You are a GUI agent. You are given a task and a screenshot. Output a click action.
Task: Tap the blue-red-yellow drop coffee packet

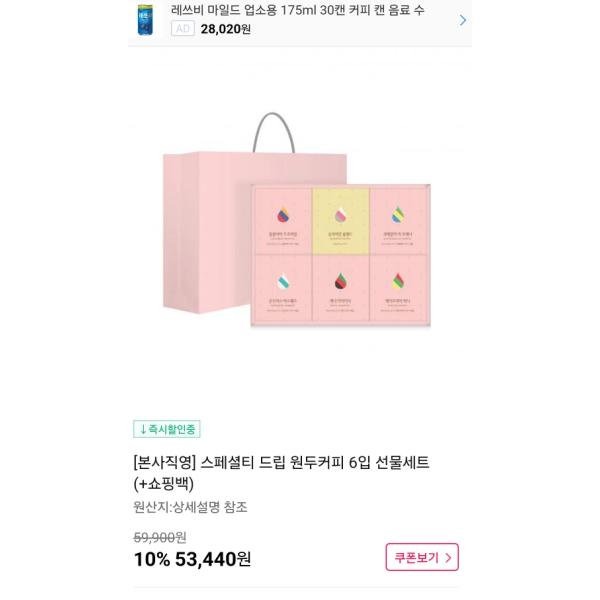coord(283,222)
